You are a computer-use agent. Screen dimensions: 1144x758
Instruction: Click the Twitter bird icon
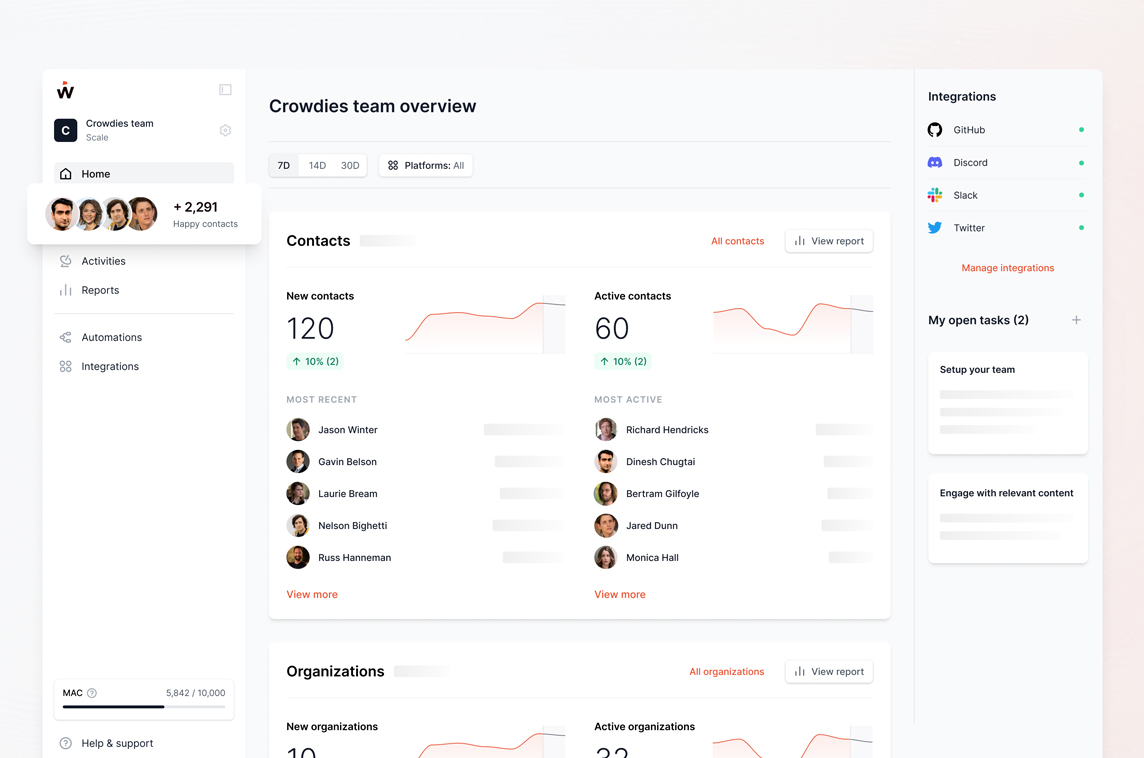935,228
